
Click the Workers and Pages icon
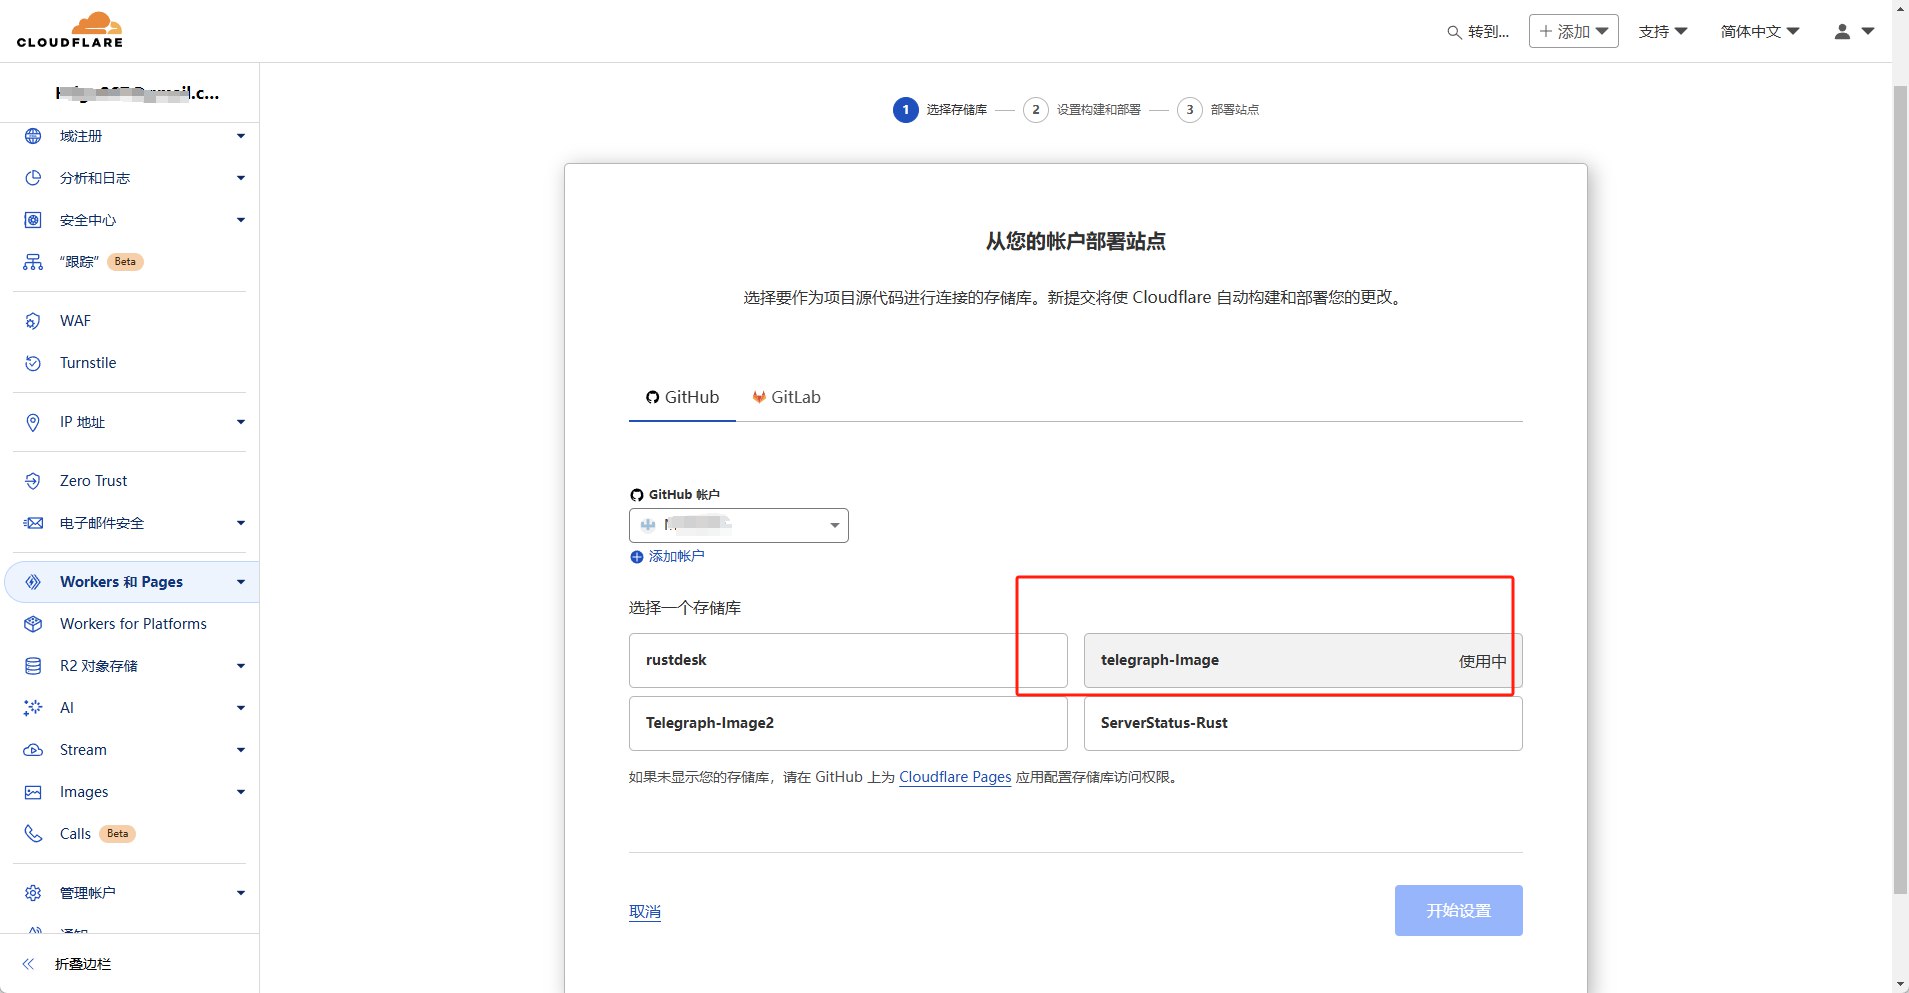point(33,582)
